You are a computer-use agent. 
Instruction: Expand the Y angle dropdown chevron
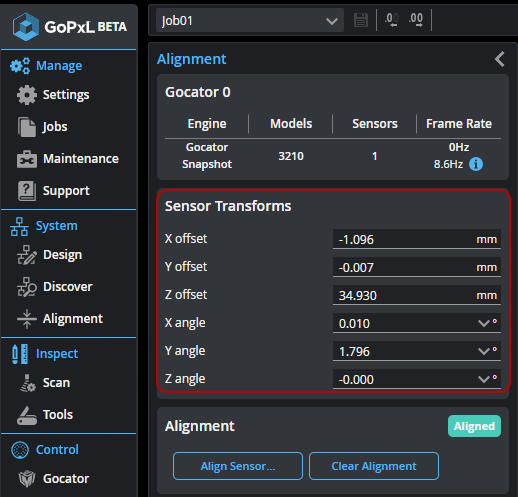click(483, 351)
